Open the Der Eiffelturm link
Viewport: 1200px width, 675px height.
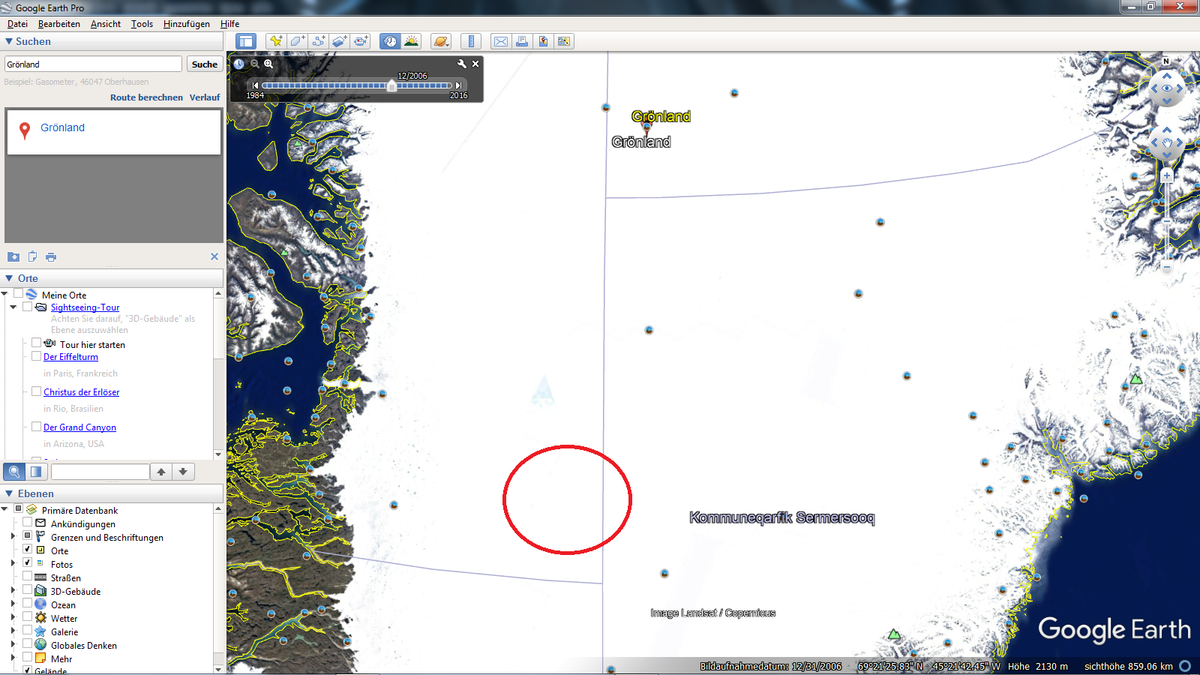71,357
